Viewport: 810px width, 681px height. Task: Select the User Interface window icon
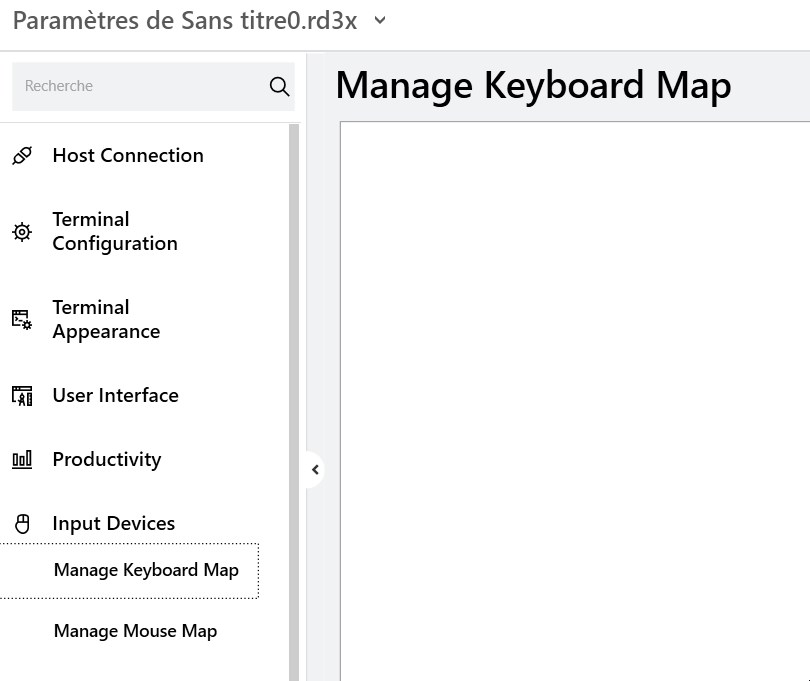[21, 395]
